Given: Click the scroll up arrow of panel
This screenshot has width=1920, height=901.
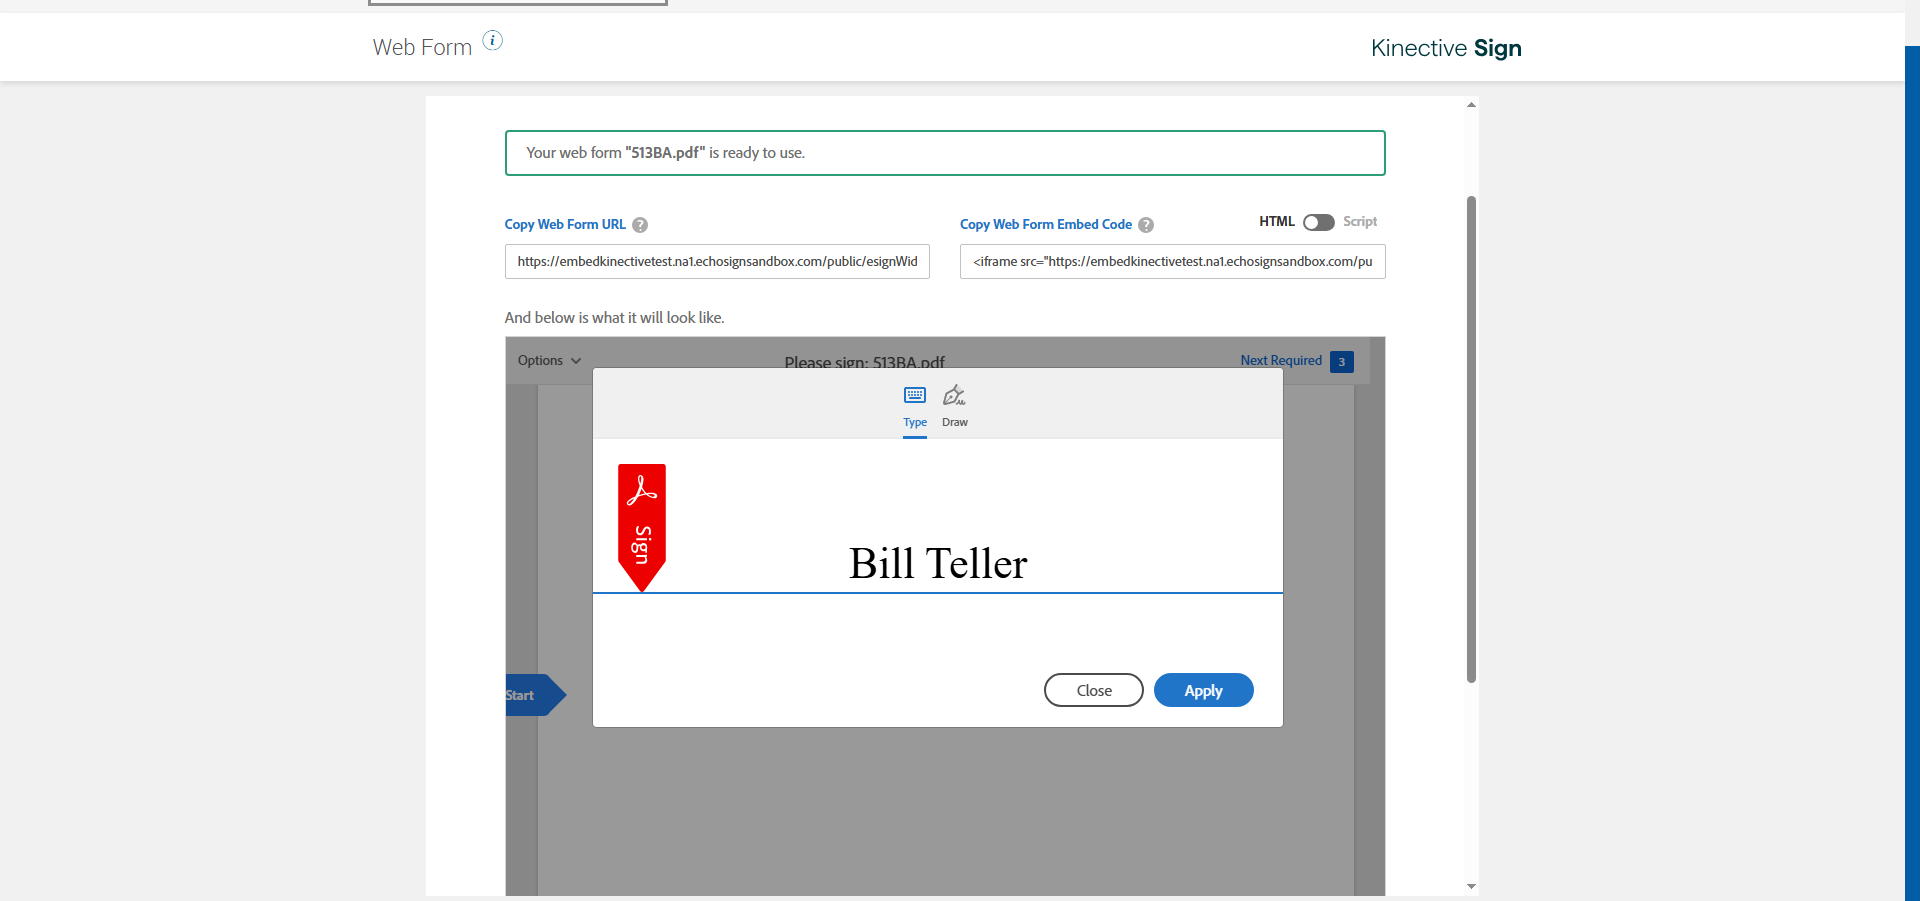Looking at the screenshot, I should click(x=1471, y=105).
